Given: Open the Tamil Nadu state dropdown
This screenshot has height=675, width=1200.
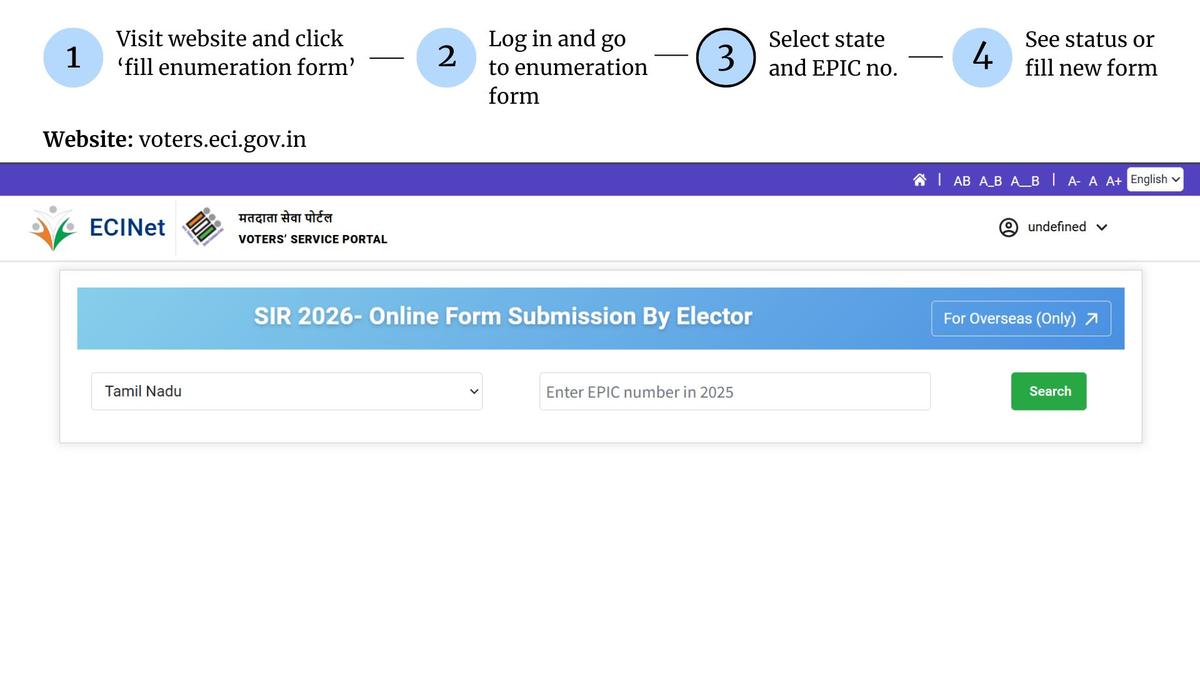Looking at the screenshot, I should (286, 391).
